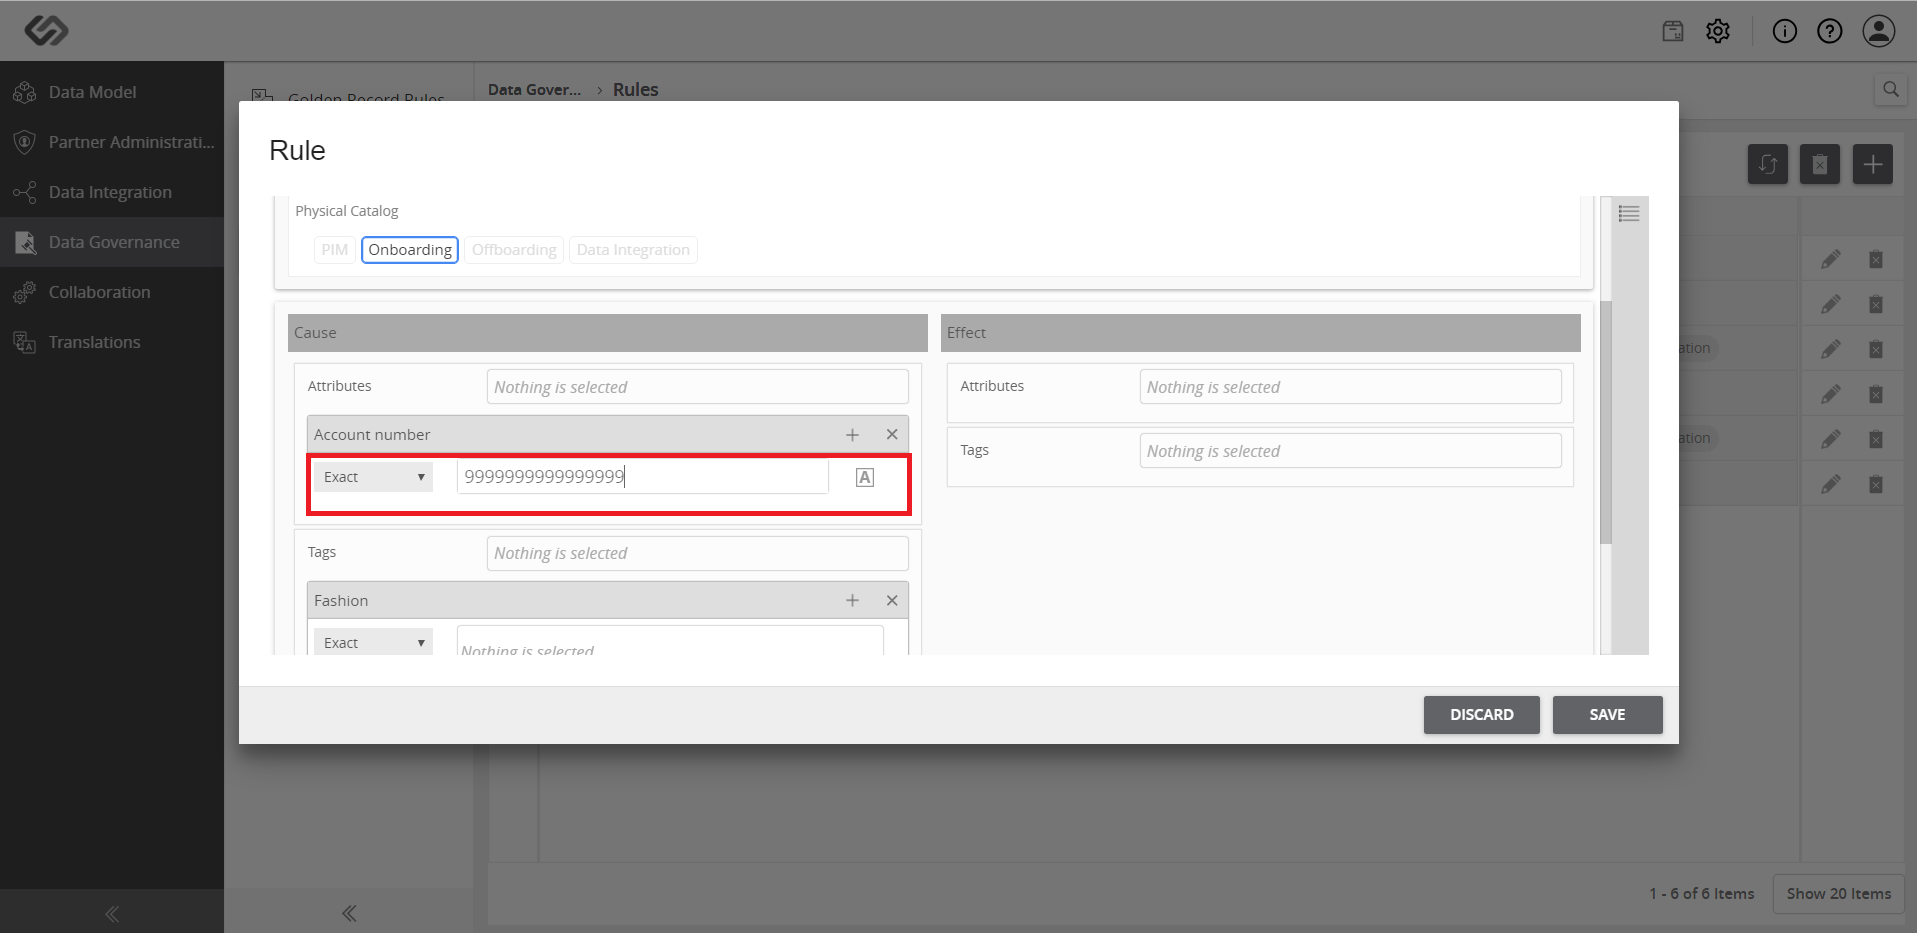Click the Effect section header
The width and height of the screenshot is (1917, 933).
pos(1261,333)
